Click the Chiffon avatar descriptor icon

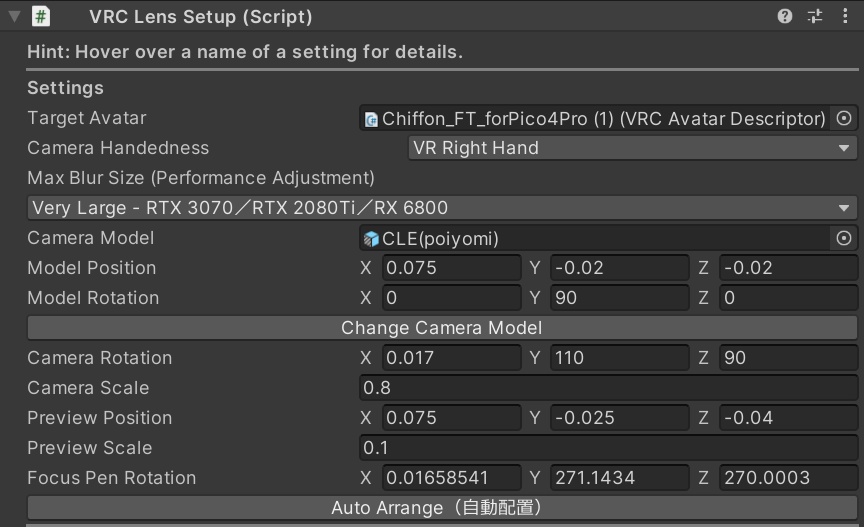click(x=372, y=118)
